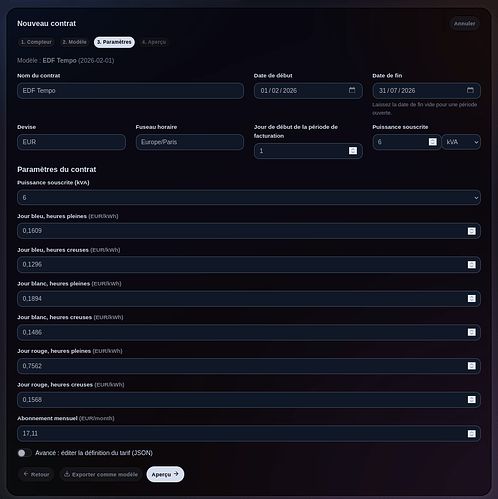The image size is (498, 499).
Task: Click the Aperçu next button
Action: 165,474
